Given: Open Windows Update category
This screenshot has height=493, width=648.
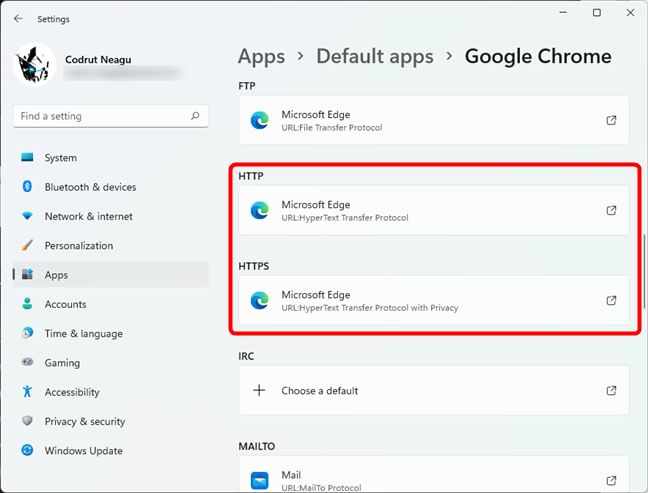Looking at the screenshot, I should pyautogui.click(x=110, y=450).
